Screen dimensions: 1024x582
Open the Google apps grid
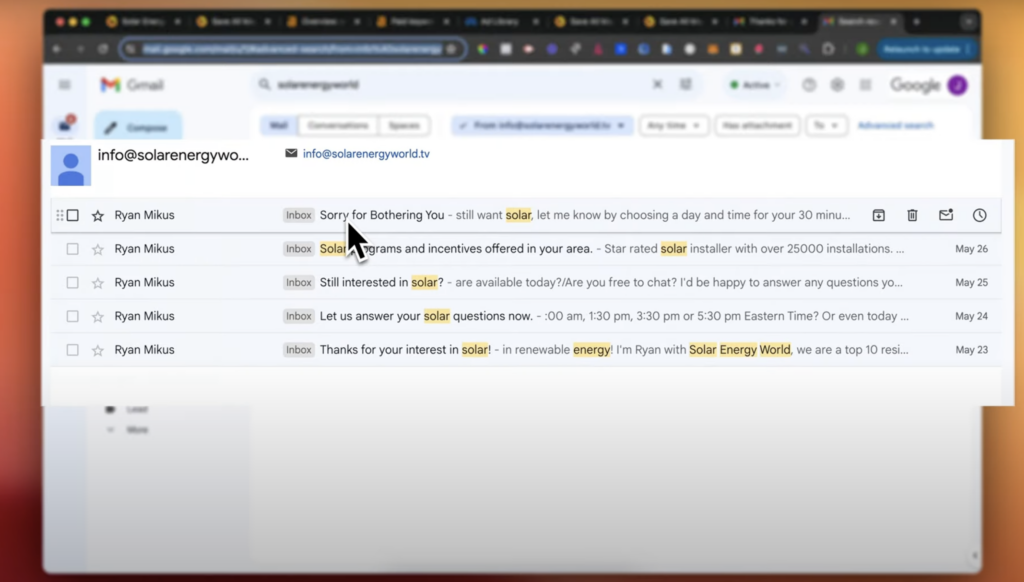click(866, 85)
